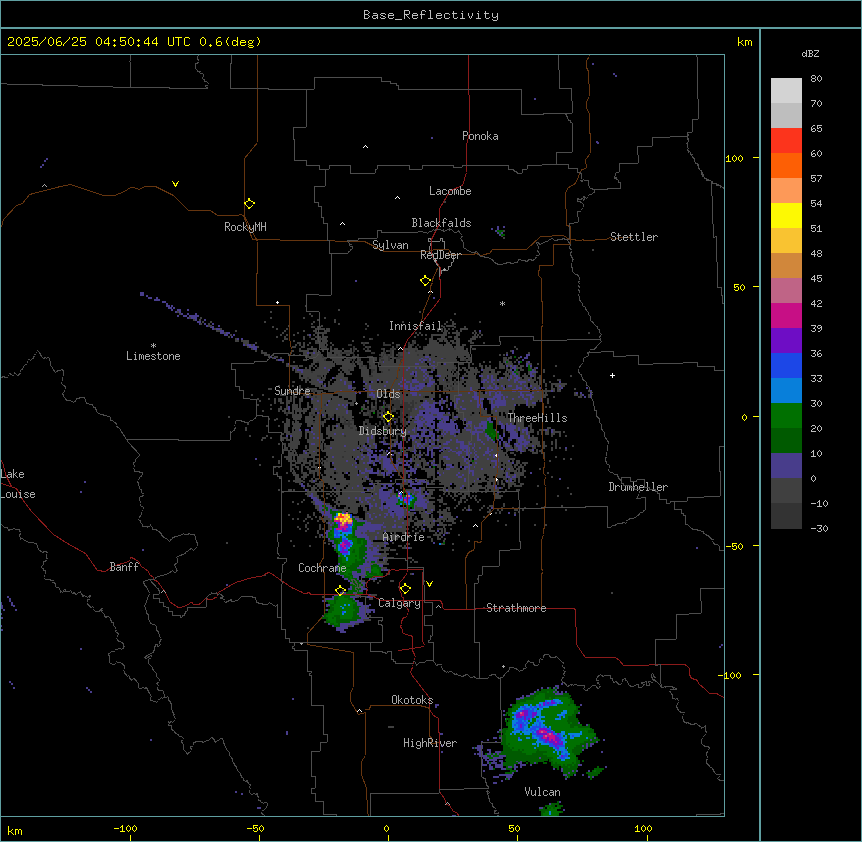Screen dimensions: 862x842
Task: Choose the bright green 20–30 dBZ swatch
Action: point(786,416)
